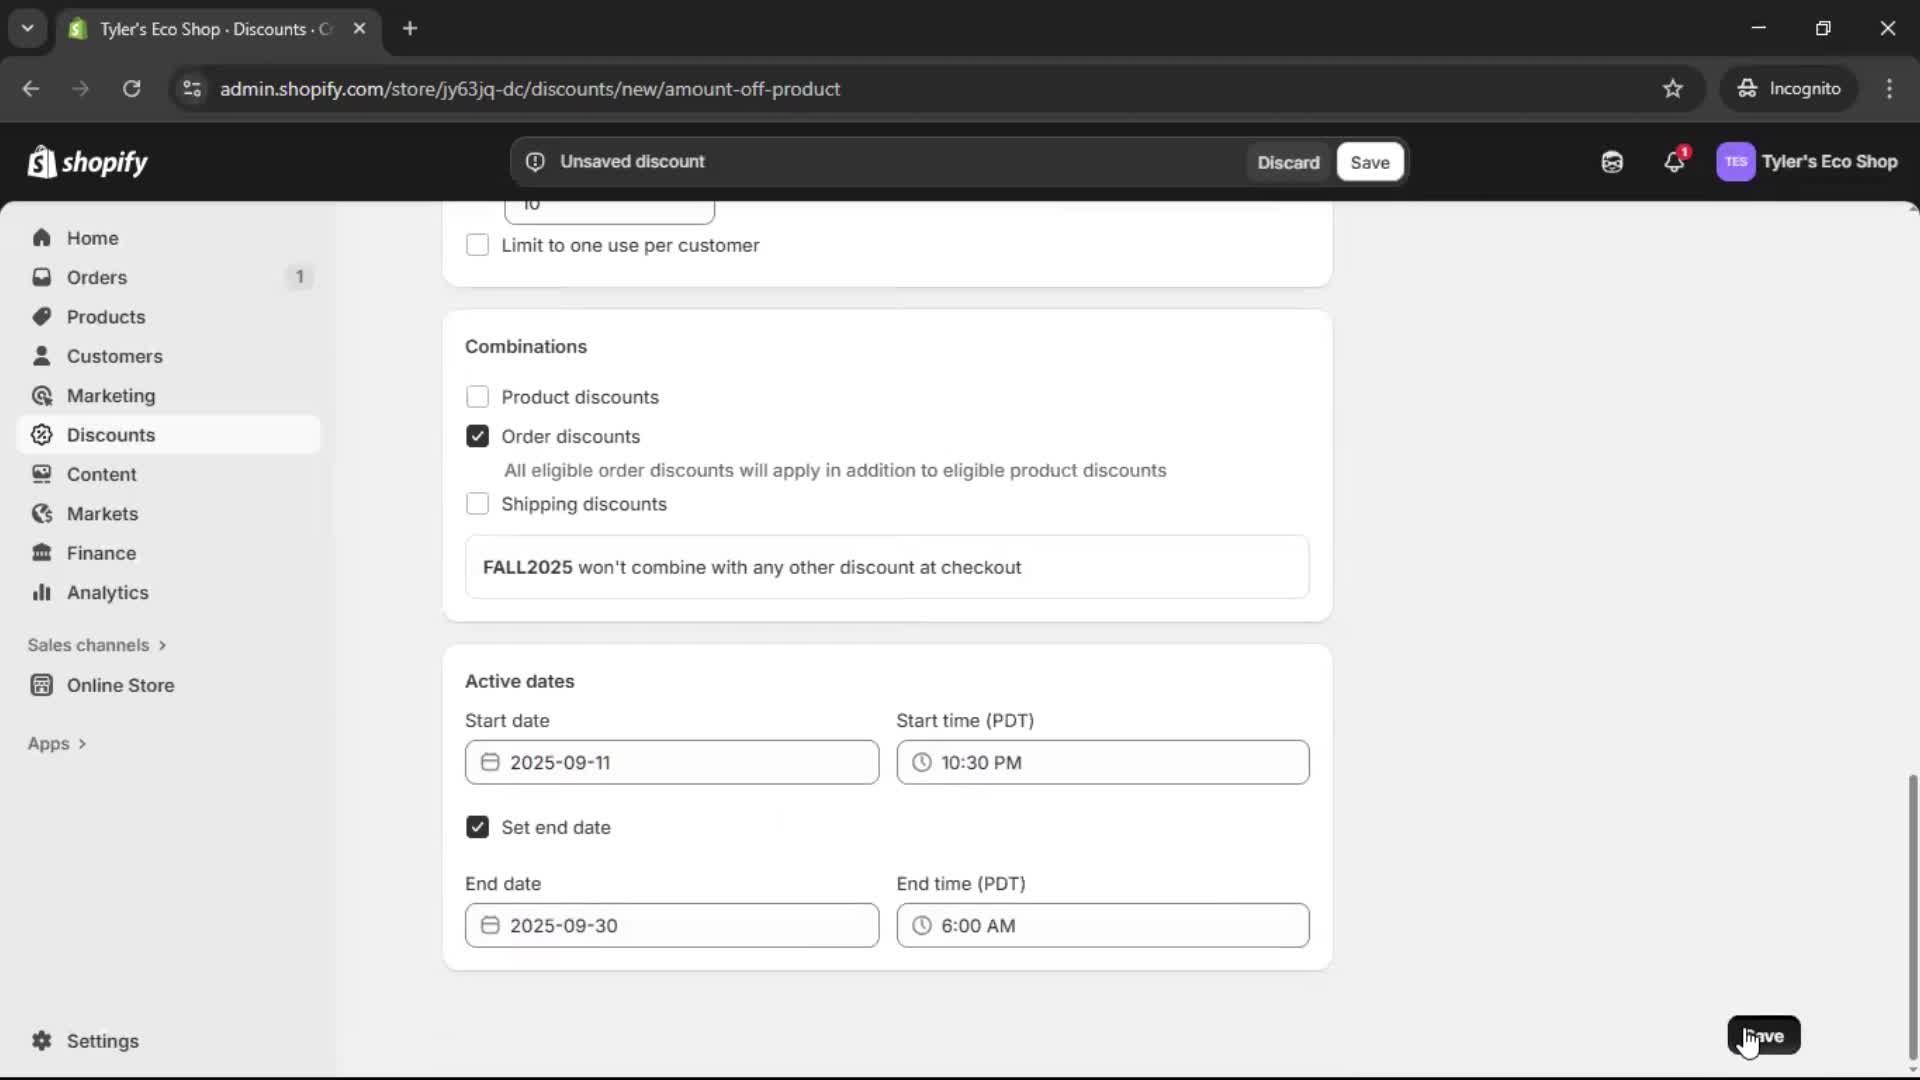Uncheck the Set end date option
This screenshot has width=1920, height=1080.
[x=477, y=827]
